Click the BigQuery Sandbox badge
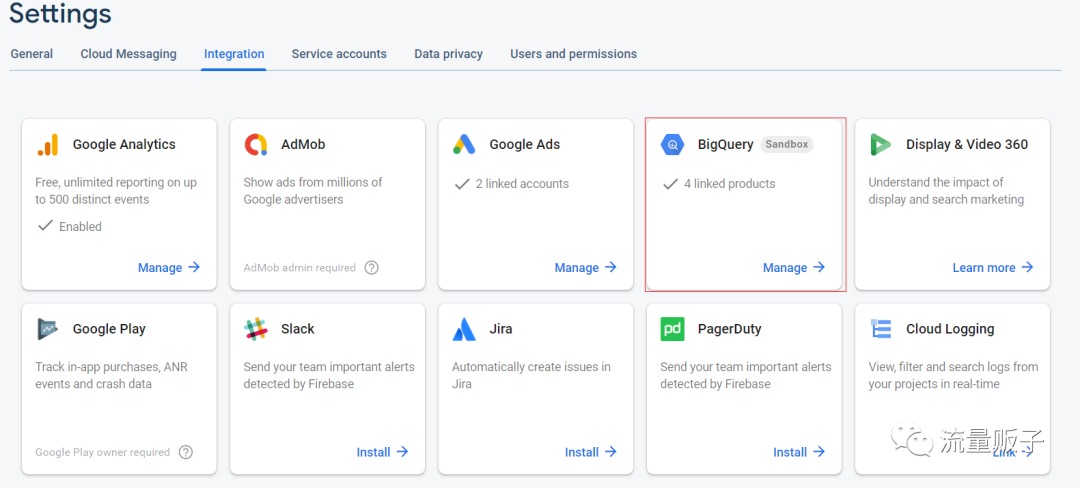The image size is (1080, 488). point(787,144)
